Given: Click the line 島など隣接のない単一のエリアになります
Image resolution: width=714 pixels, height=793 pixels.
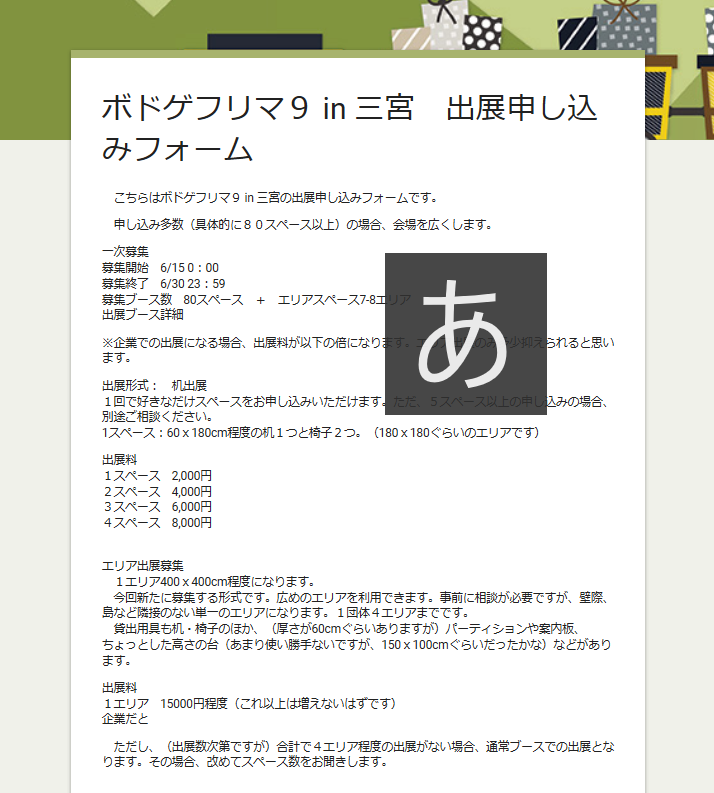Looking at the screenshot, I should [287, 612].
